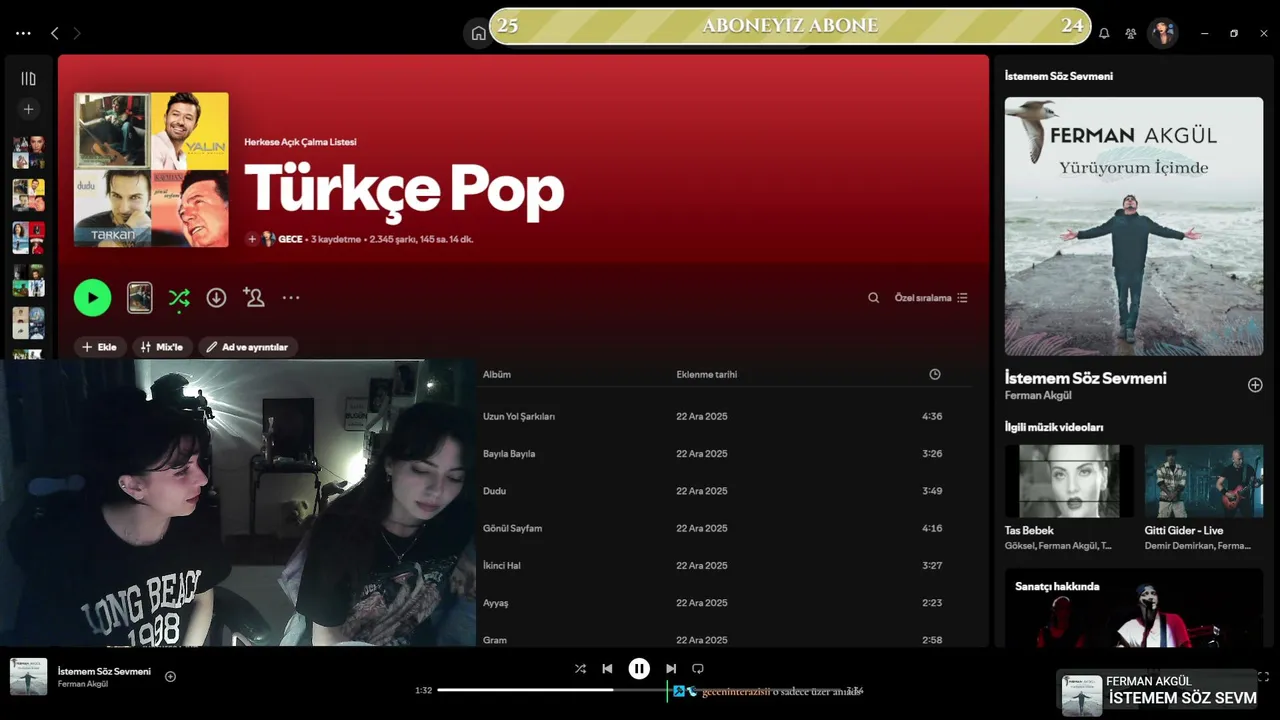Open the Sanatçı hakkında artist card

point(1134,608)
